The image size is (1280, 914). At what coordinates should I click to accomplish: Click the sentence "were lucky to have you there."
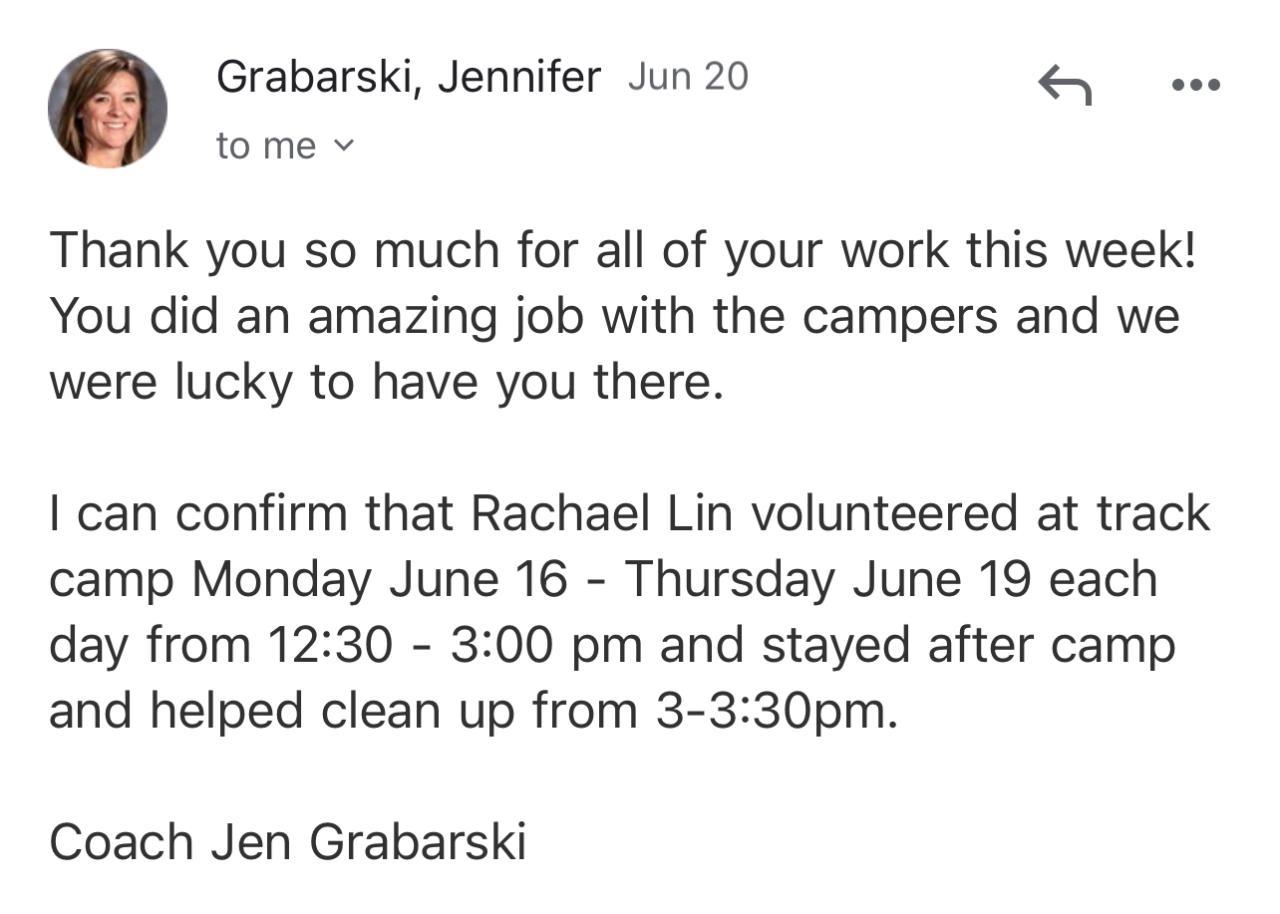(x=385, y=382)
